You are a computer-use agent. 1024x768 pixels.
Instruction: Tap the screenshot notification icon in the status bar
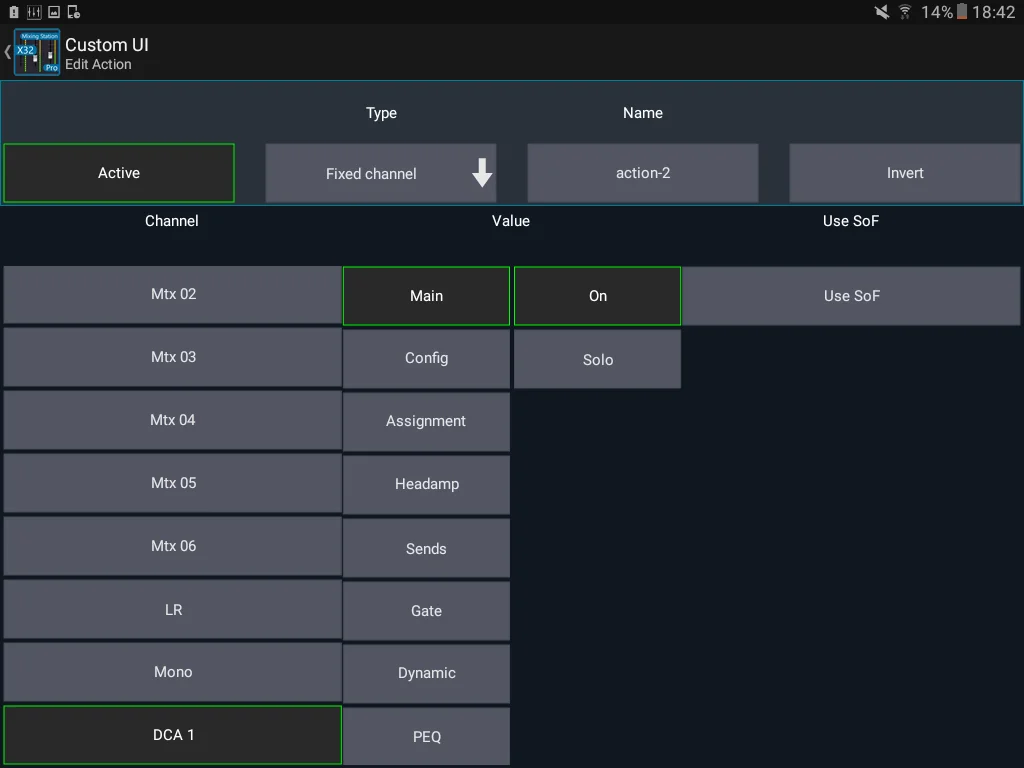[x=74, y=12]
